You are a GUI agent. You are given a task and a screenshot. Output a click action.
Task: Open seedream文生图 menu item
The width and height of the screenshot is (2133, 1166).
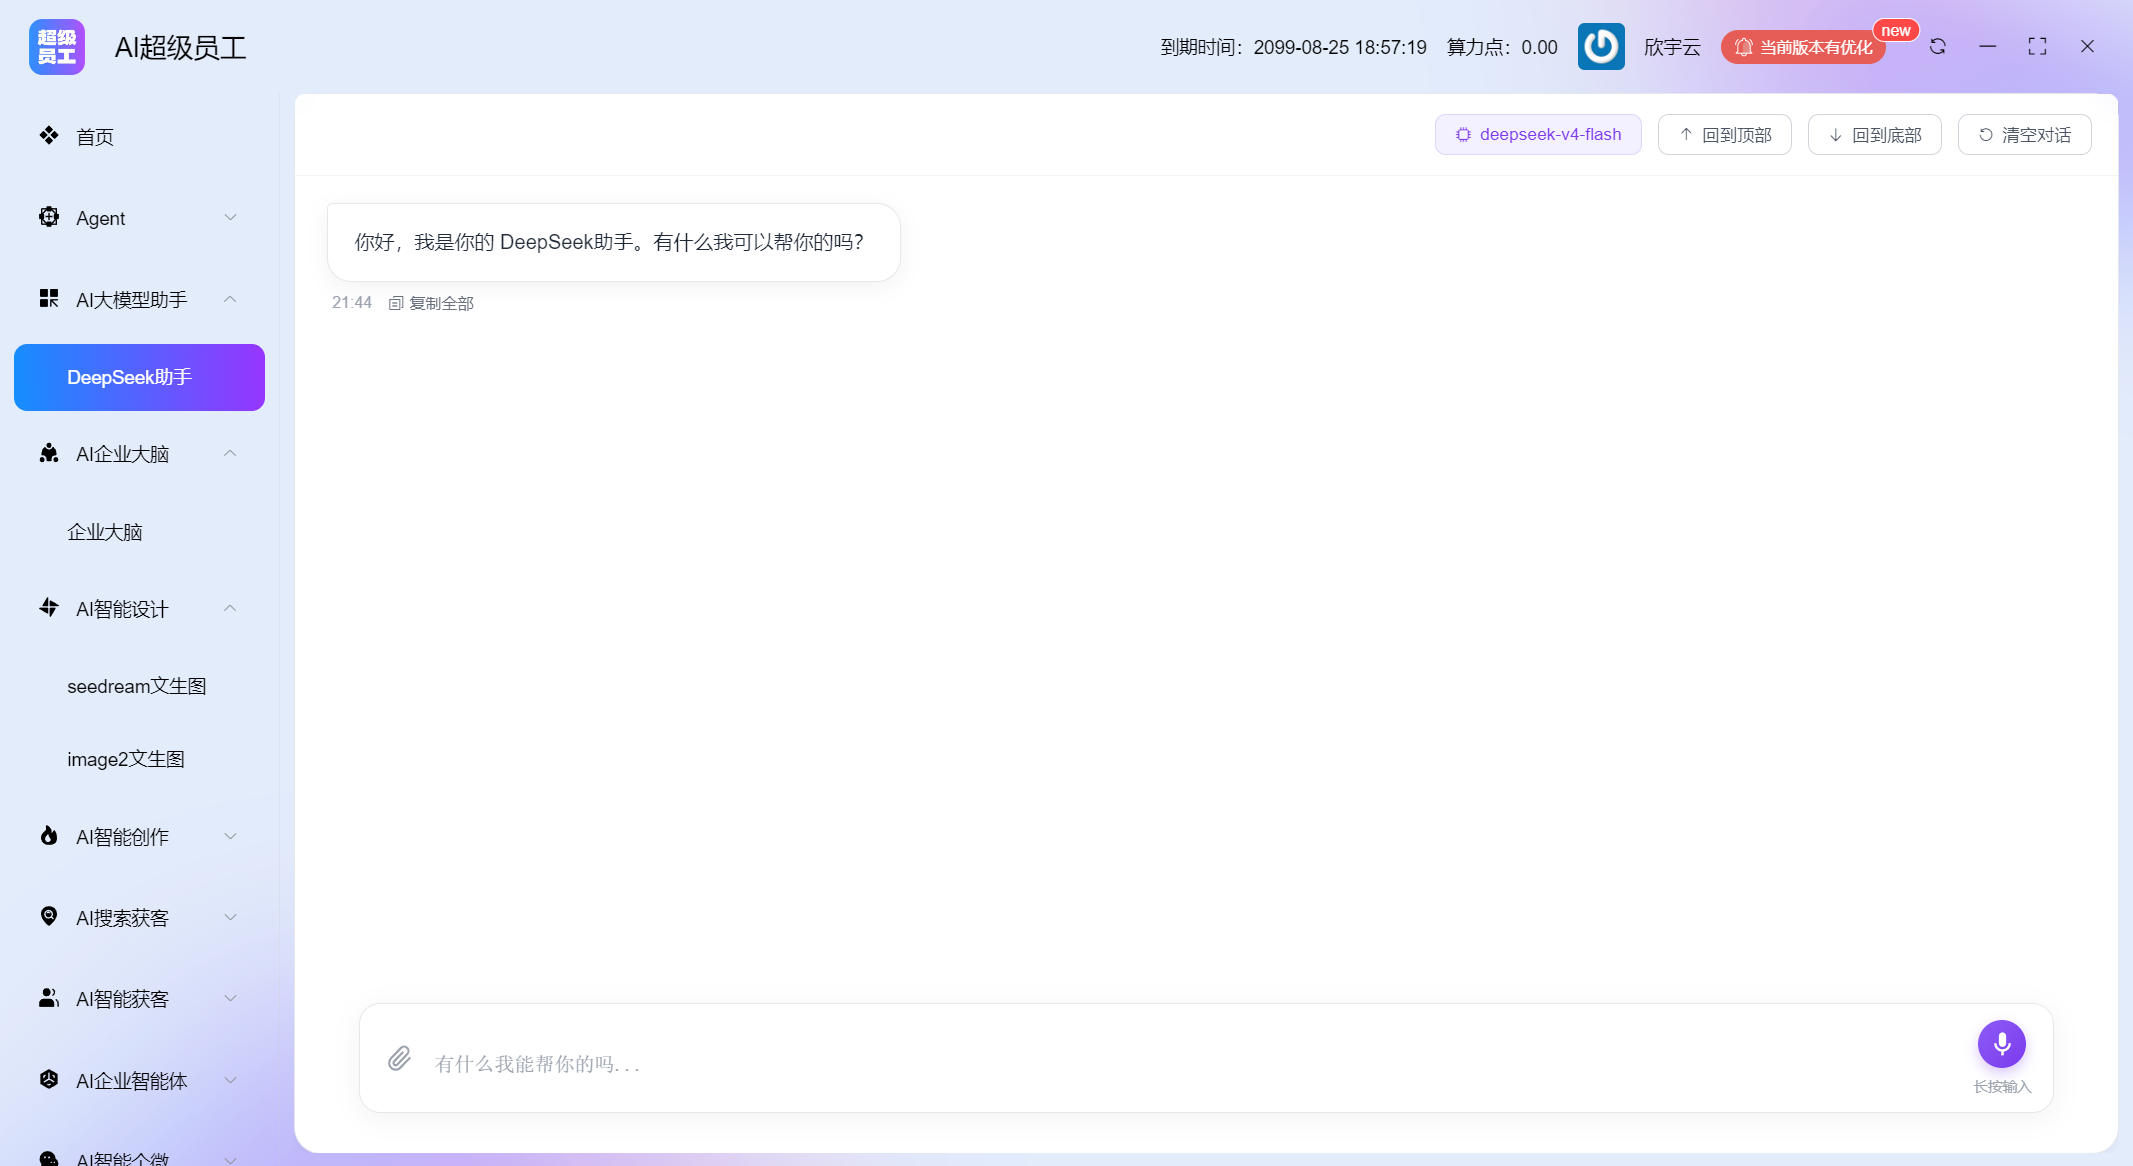click(x=140, y=686)
